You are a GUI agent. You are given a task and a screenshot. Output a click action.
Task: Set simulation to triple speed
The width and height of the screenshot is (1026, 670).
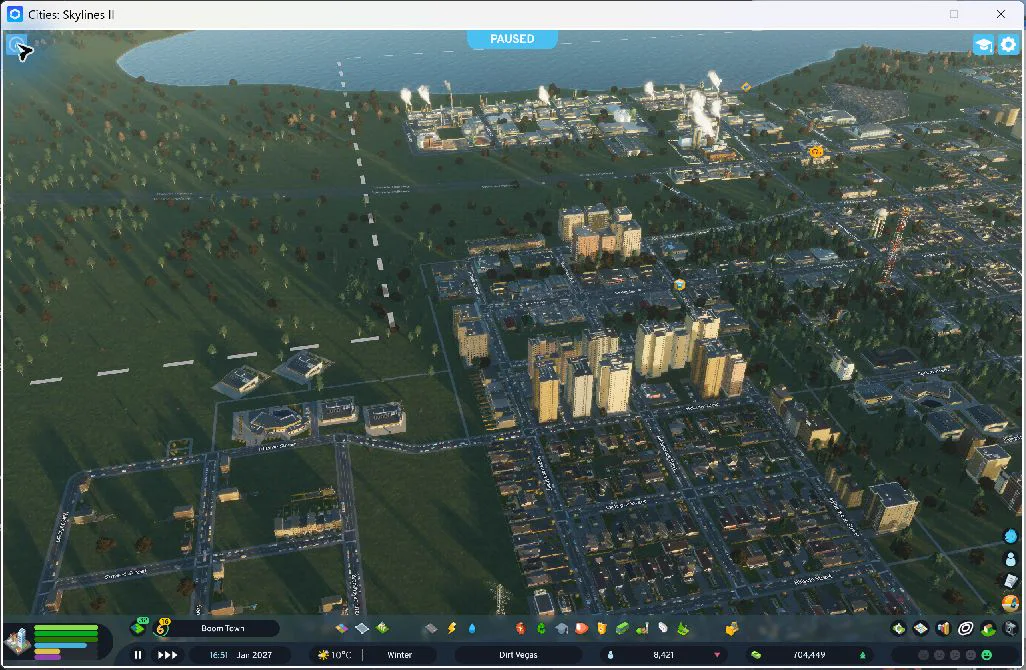click(168, 654)
